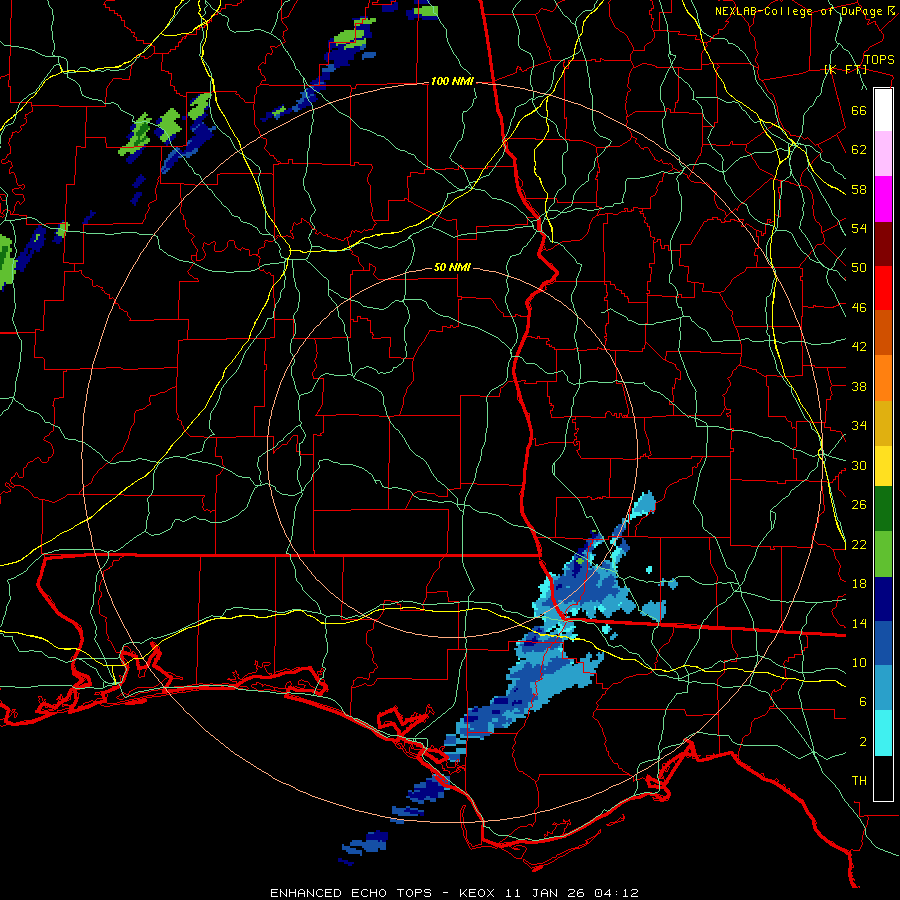Click the white 66 K FT color swatch
Viewport: 900px width, 900px height.
[x=883, y=110]
